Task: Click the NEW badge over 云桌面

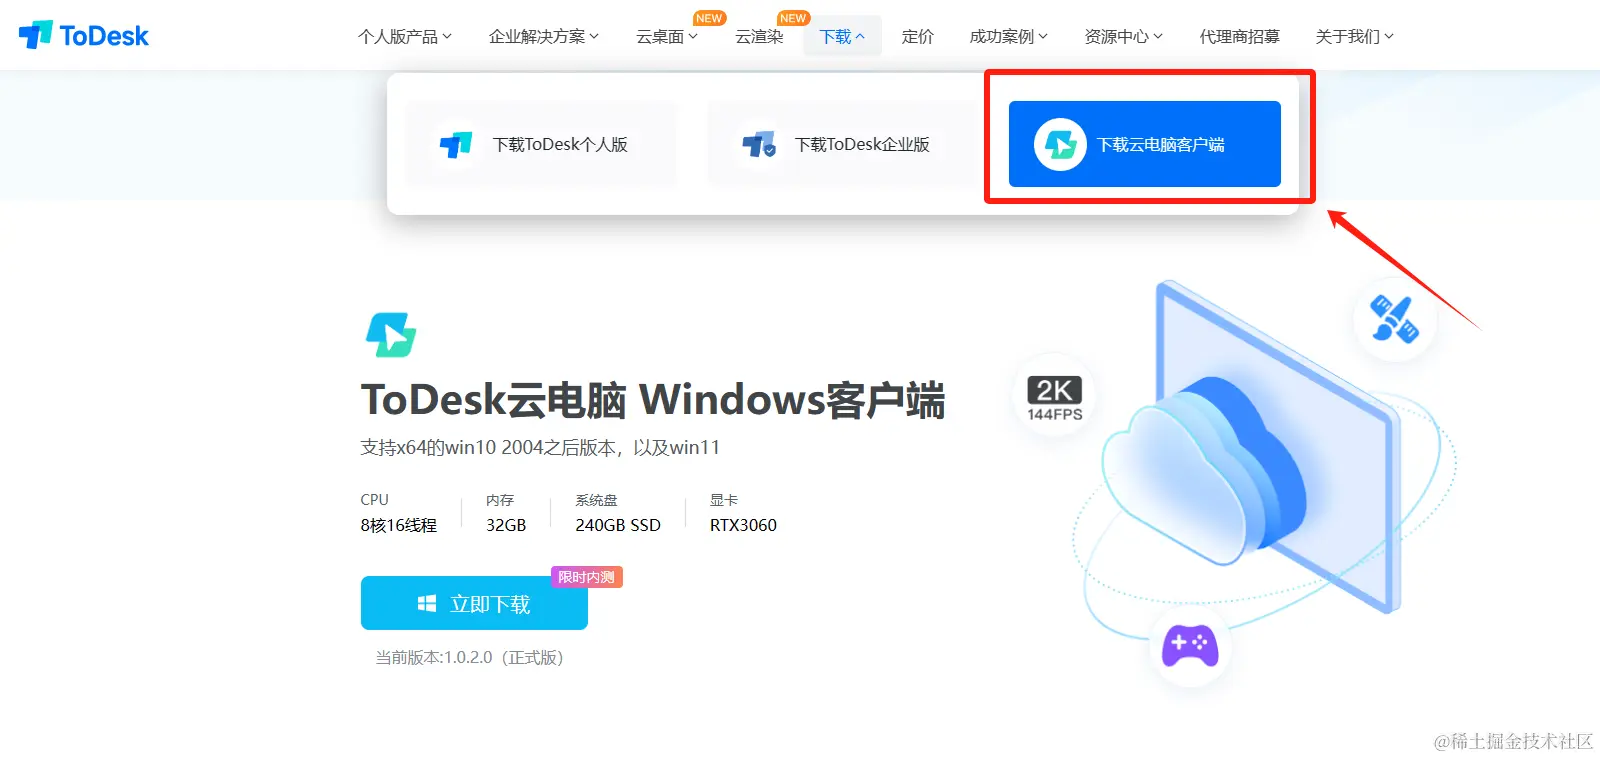Action: pos(709,18)
